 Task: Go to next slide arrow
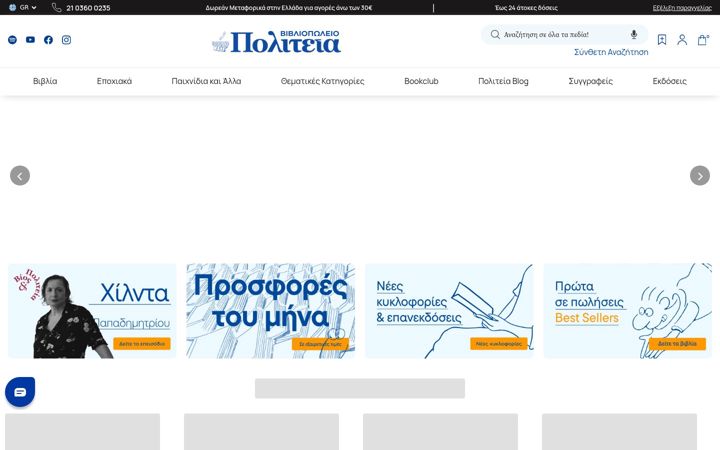[700, 175]
